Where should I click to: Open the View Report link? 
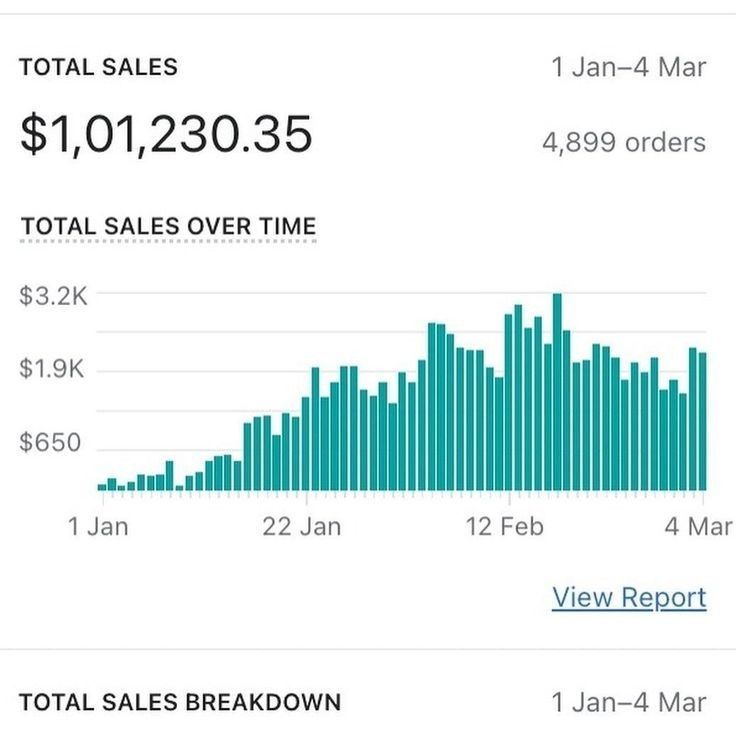click(x=629, y=597)
